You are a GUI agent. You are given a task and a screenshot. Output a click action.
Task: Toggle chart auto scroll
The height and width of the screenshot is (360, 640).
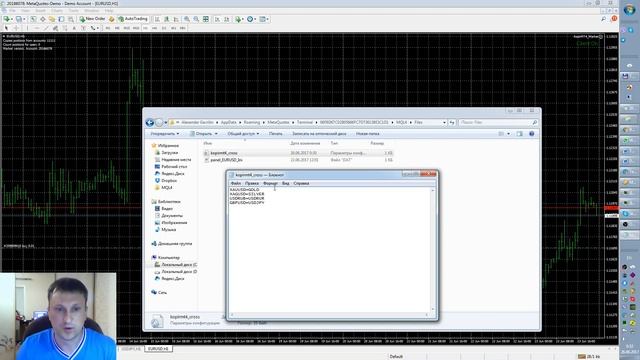tap(217, 19)
